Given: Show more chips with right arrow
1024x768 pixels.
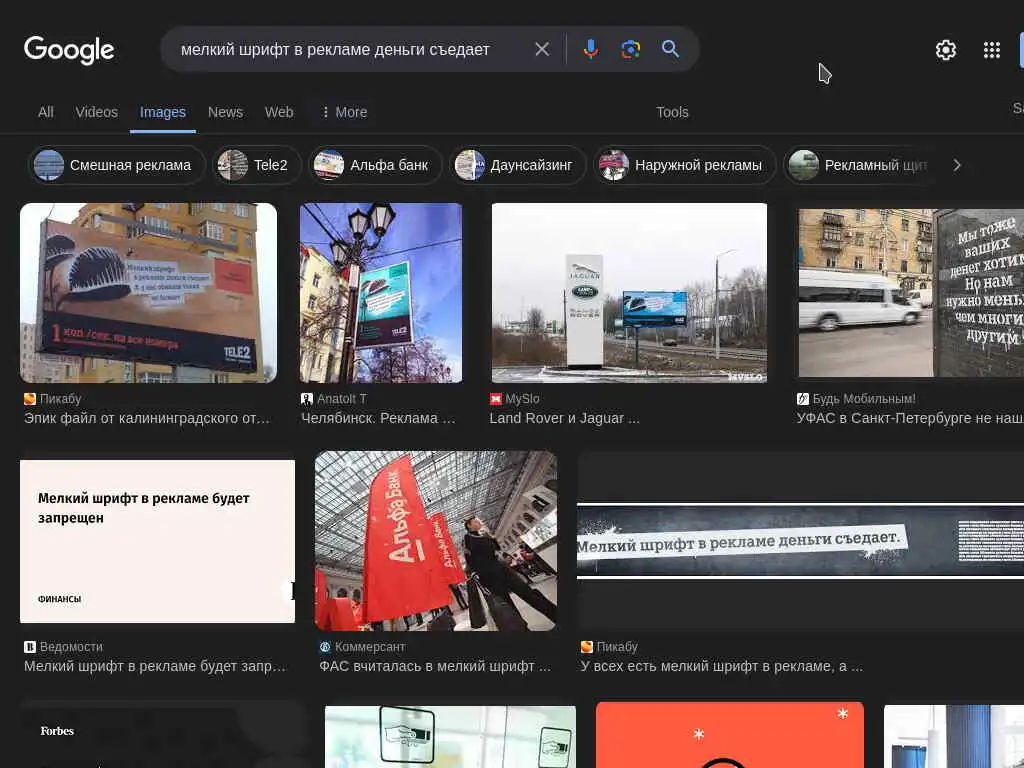Looking at the screenshot, I should [957, 165].
